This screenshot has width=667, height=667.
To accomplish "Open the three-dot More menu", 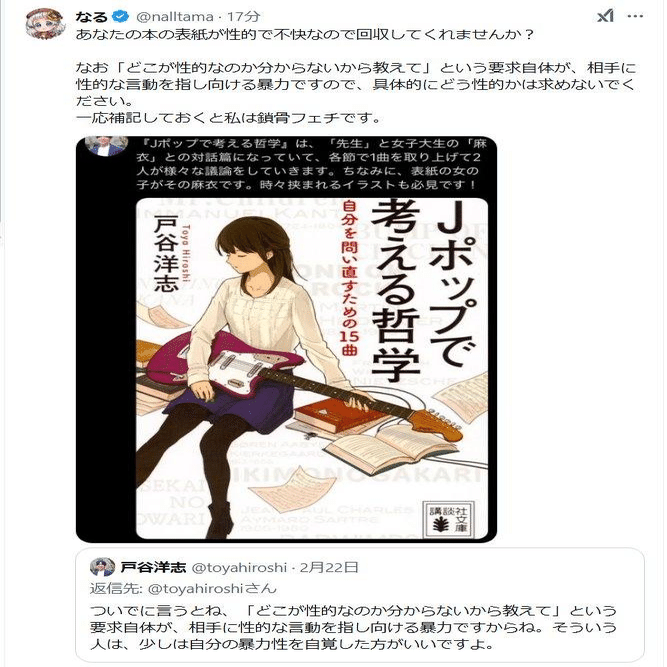I will point(635,17).
